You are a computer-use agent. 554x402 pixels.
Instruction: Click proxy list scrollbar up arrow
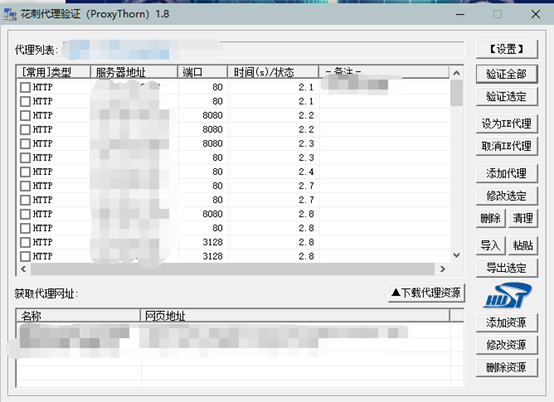pyautogui.click(x=456, y=73)
